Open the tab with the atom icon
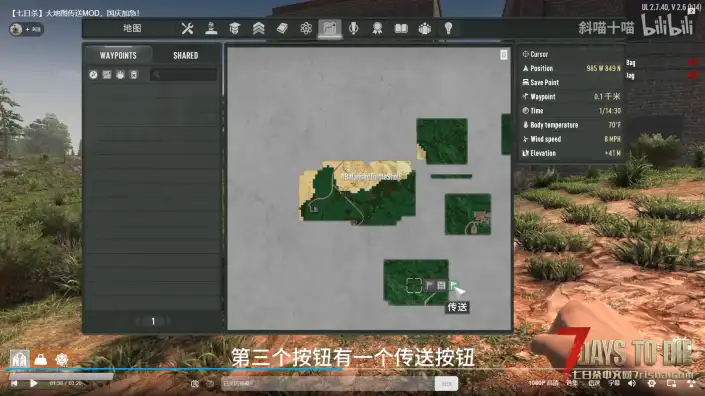This screenshot has width=705, height=396. [306, 28]
